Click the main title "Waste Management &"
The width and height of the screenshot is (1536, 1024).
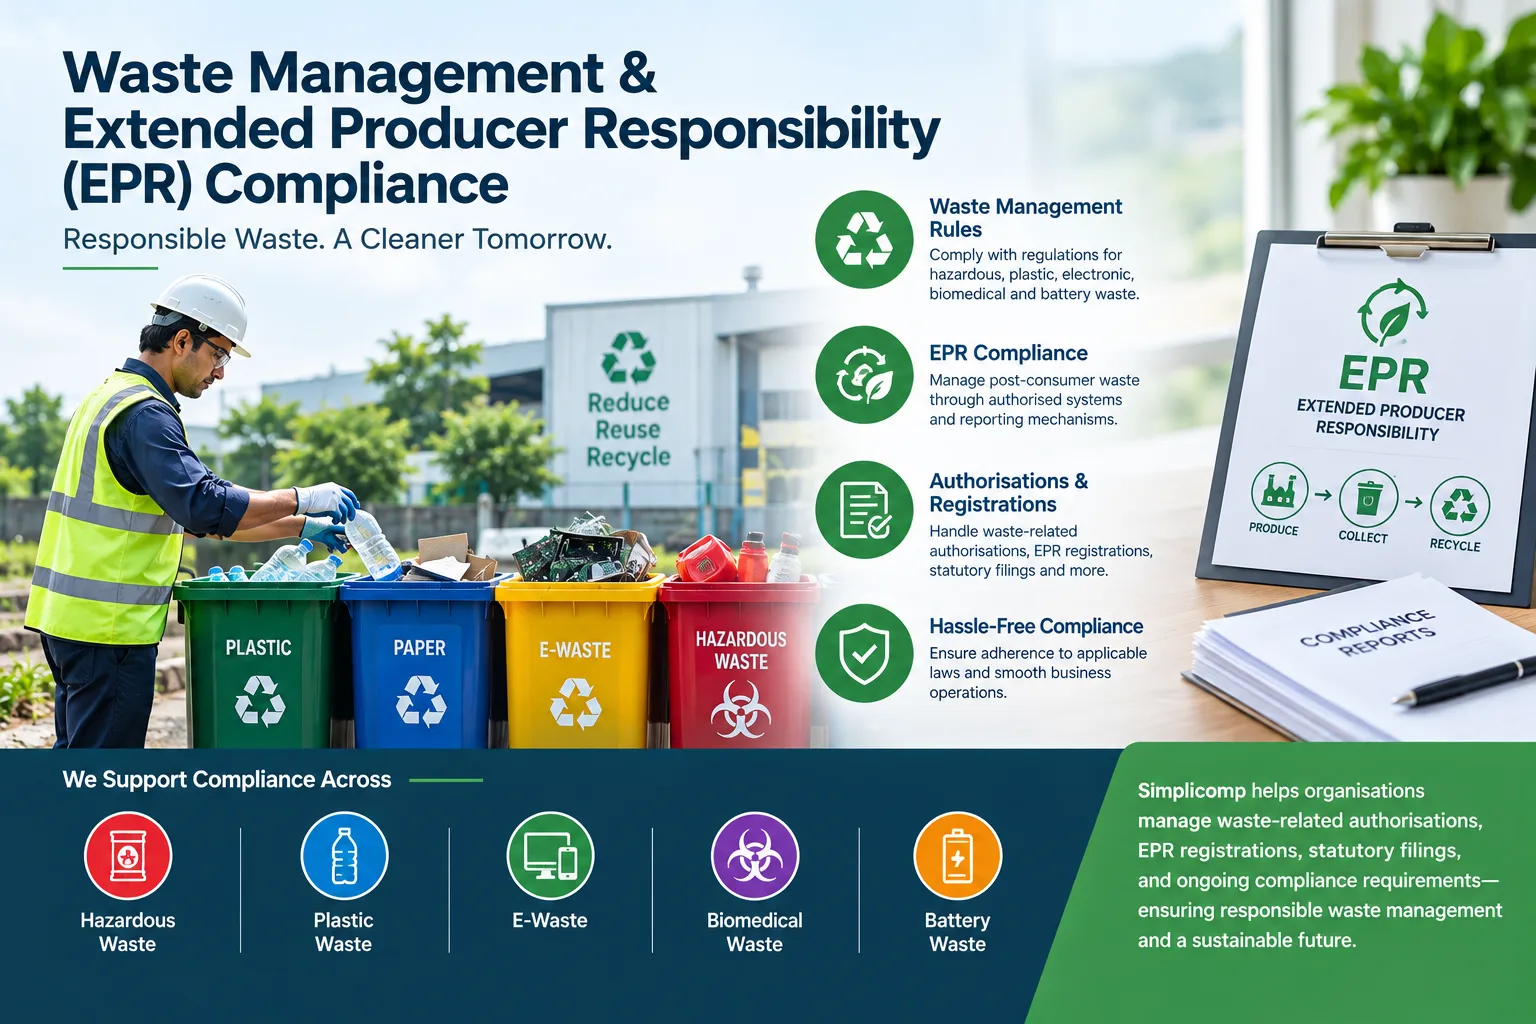(x=360, y=73)
